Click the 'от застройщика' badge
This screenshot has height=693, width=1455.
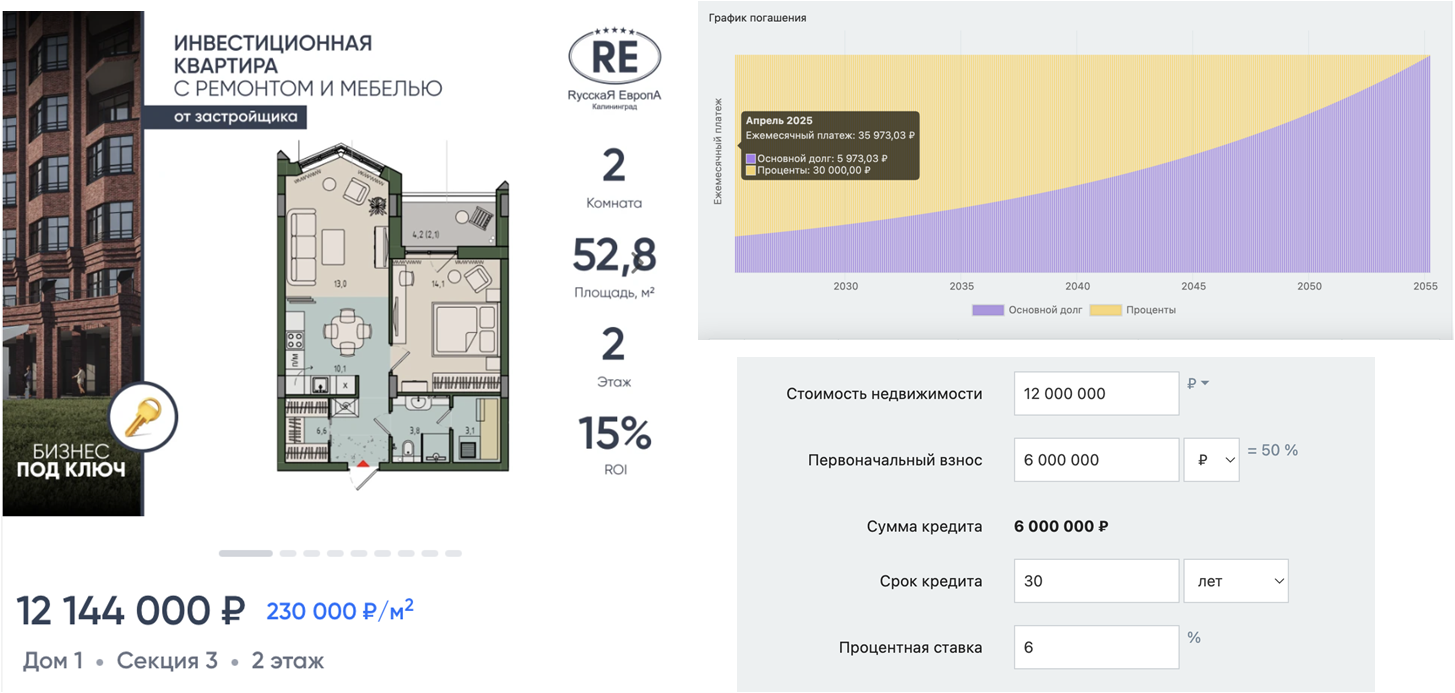pyautogui.click(x=225, y=117)
